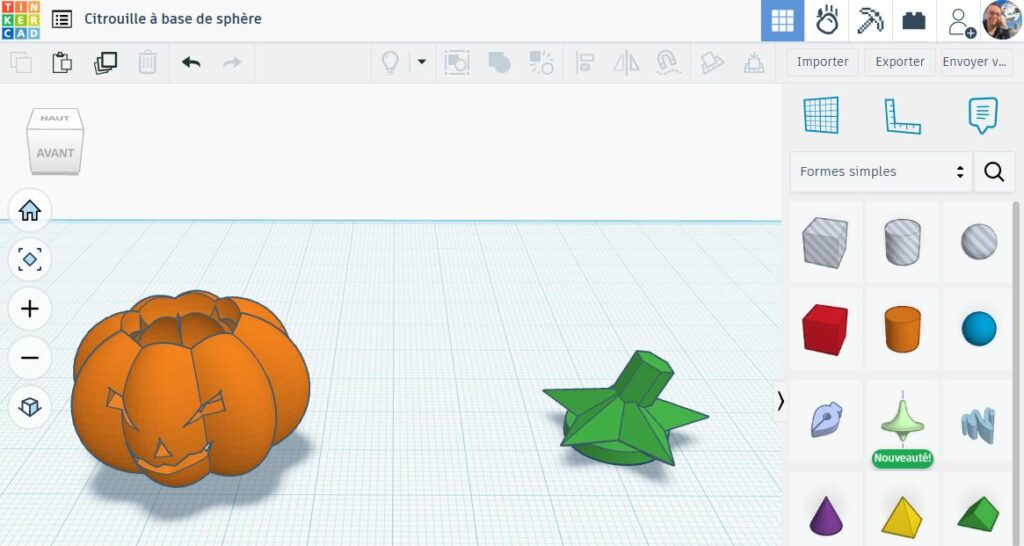Zoom in with the plus button

tap(30, 309)
